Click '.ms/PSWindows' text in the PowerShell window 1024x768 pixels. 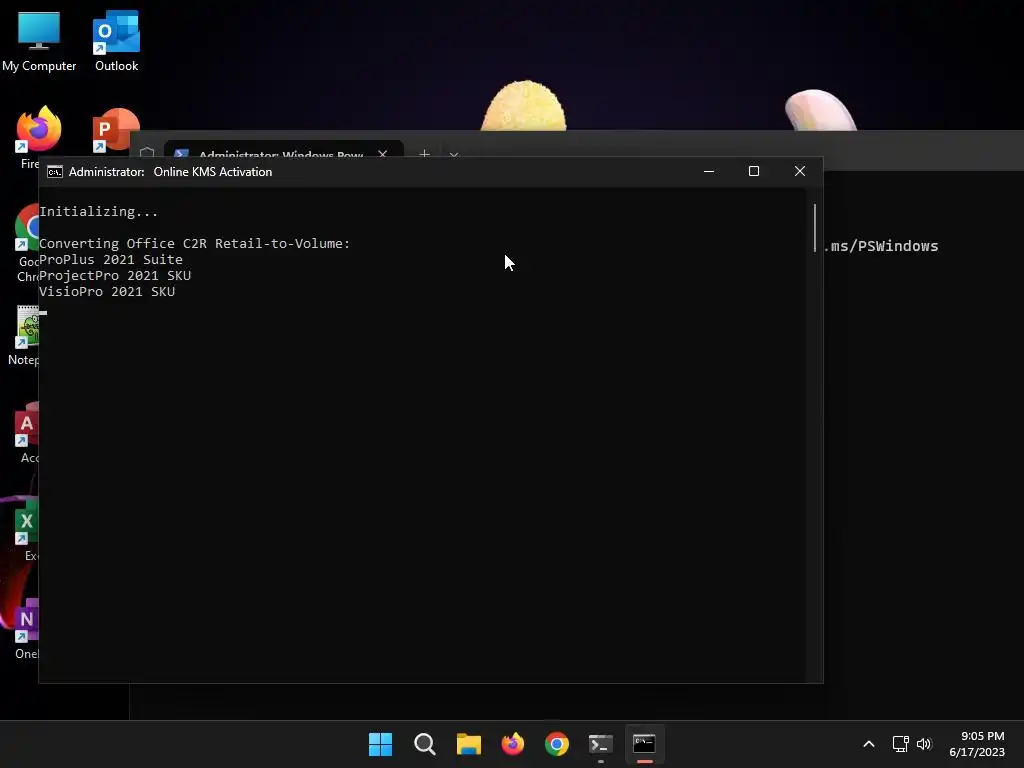tap(881, 246)
